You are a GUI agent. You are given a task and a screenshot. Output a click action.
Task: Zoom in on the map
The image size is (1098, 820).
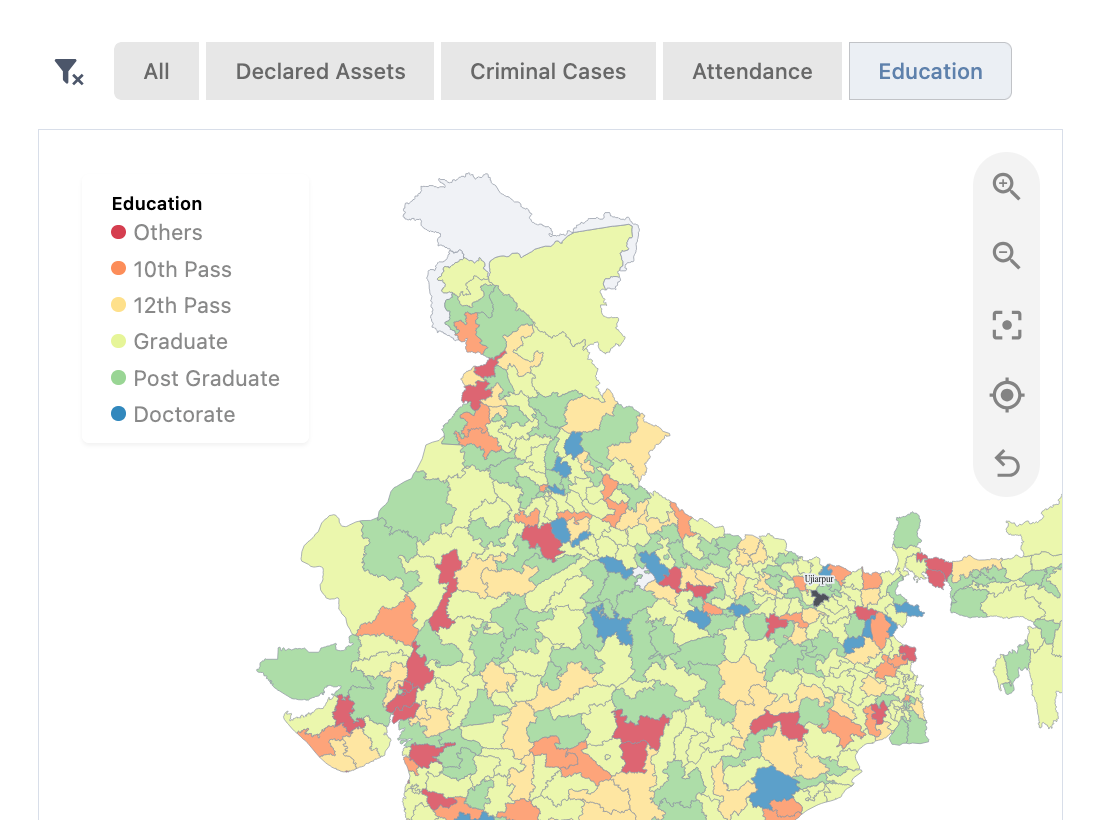coord(1006,187)
